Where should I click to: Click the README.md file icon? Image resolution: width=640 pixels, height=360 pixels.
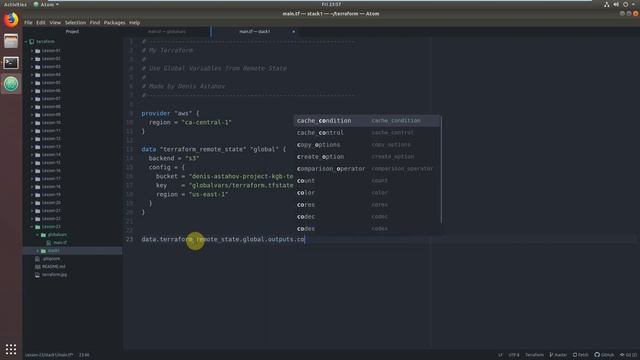pyautogui.click(x=38, y=267)
